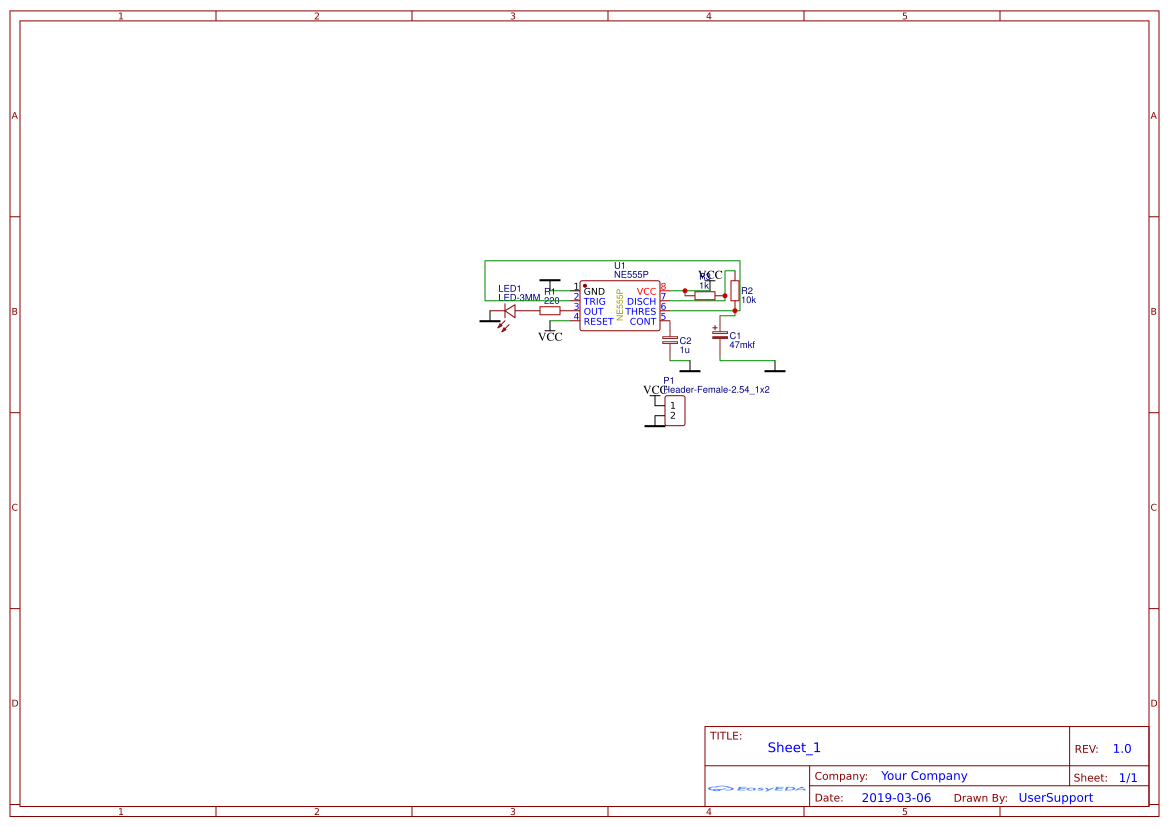Click the vertical NE555P text inside the chip
The image size is (1169, 827).
coord(620,305)
